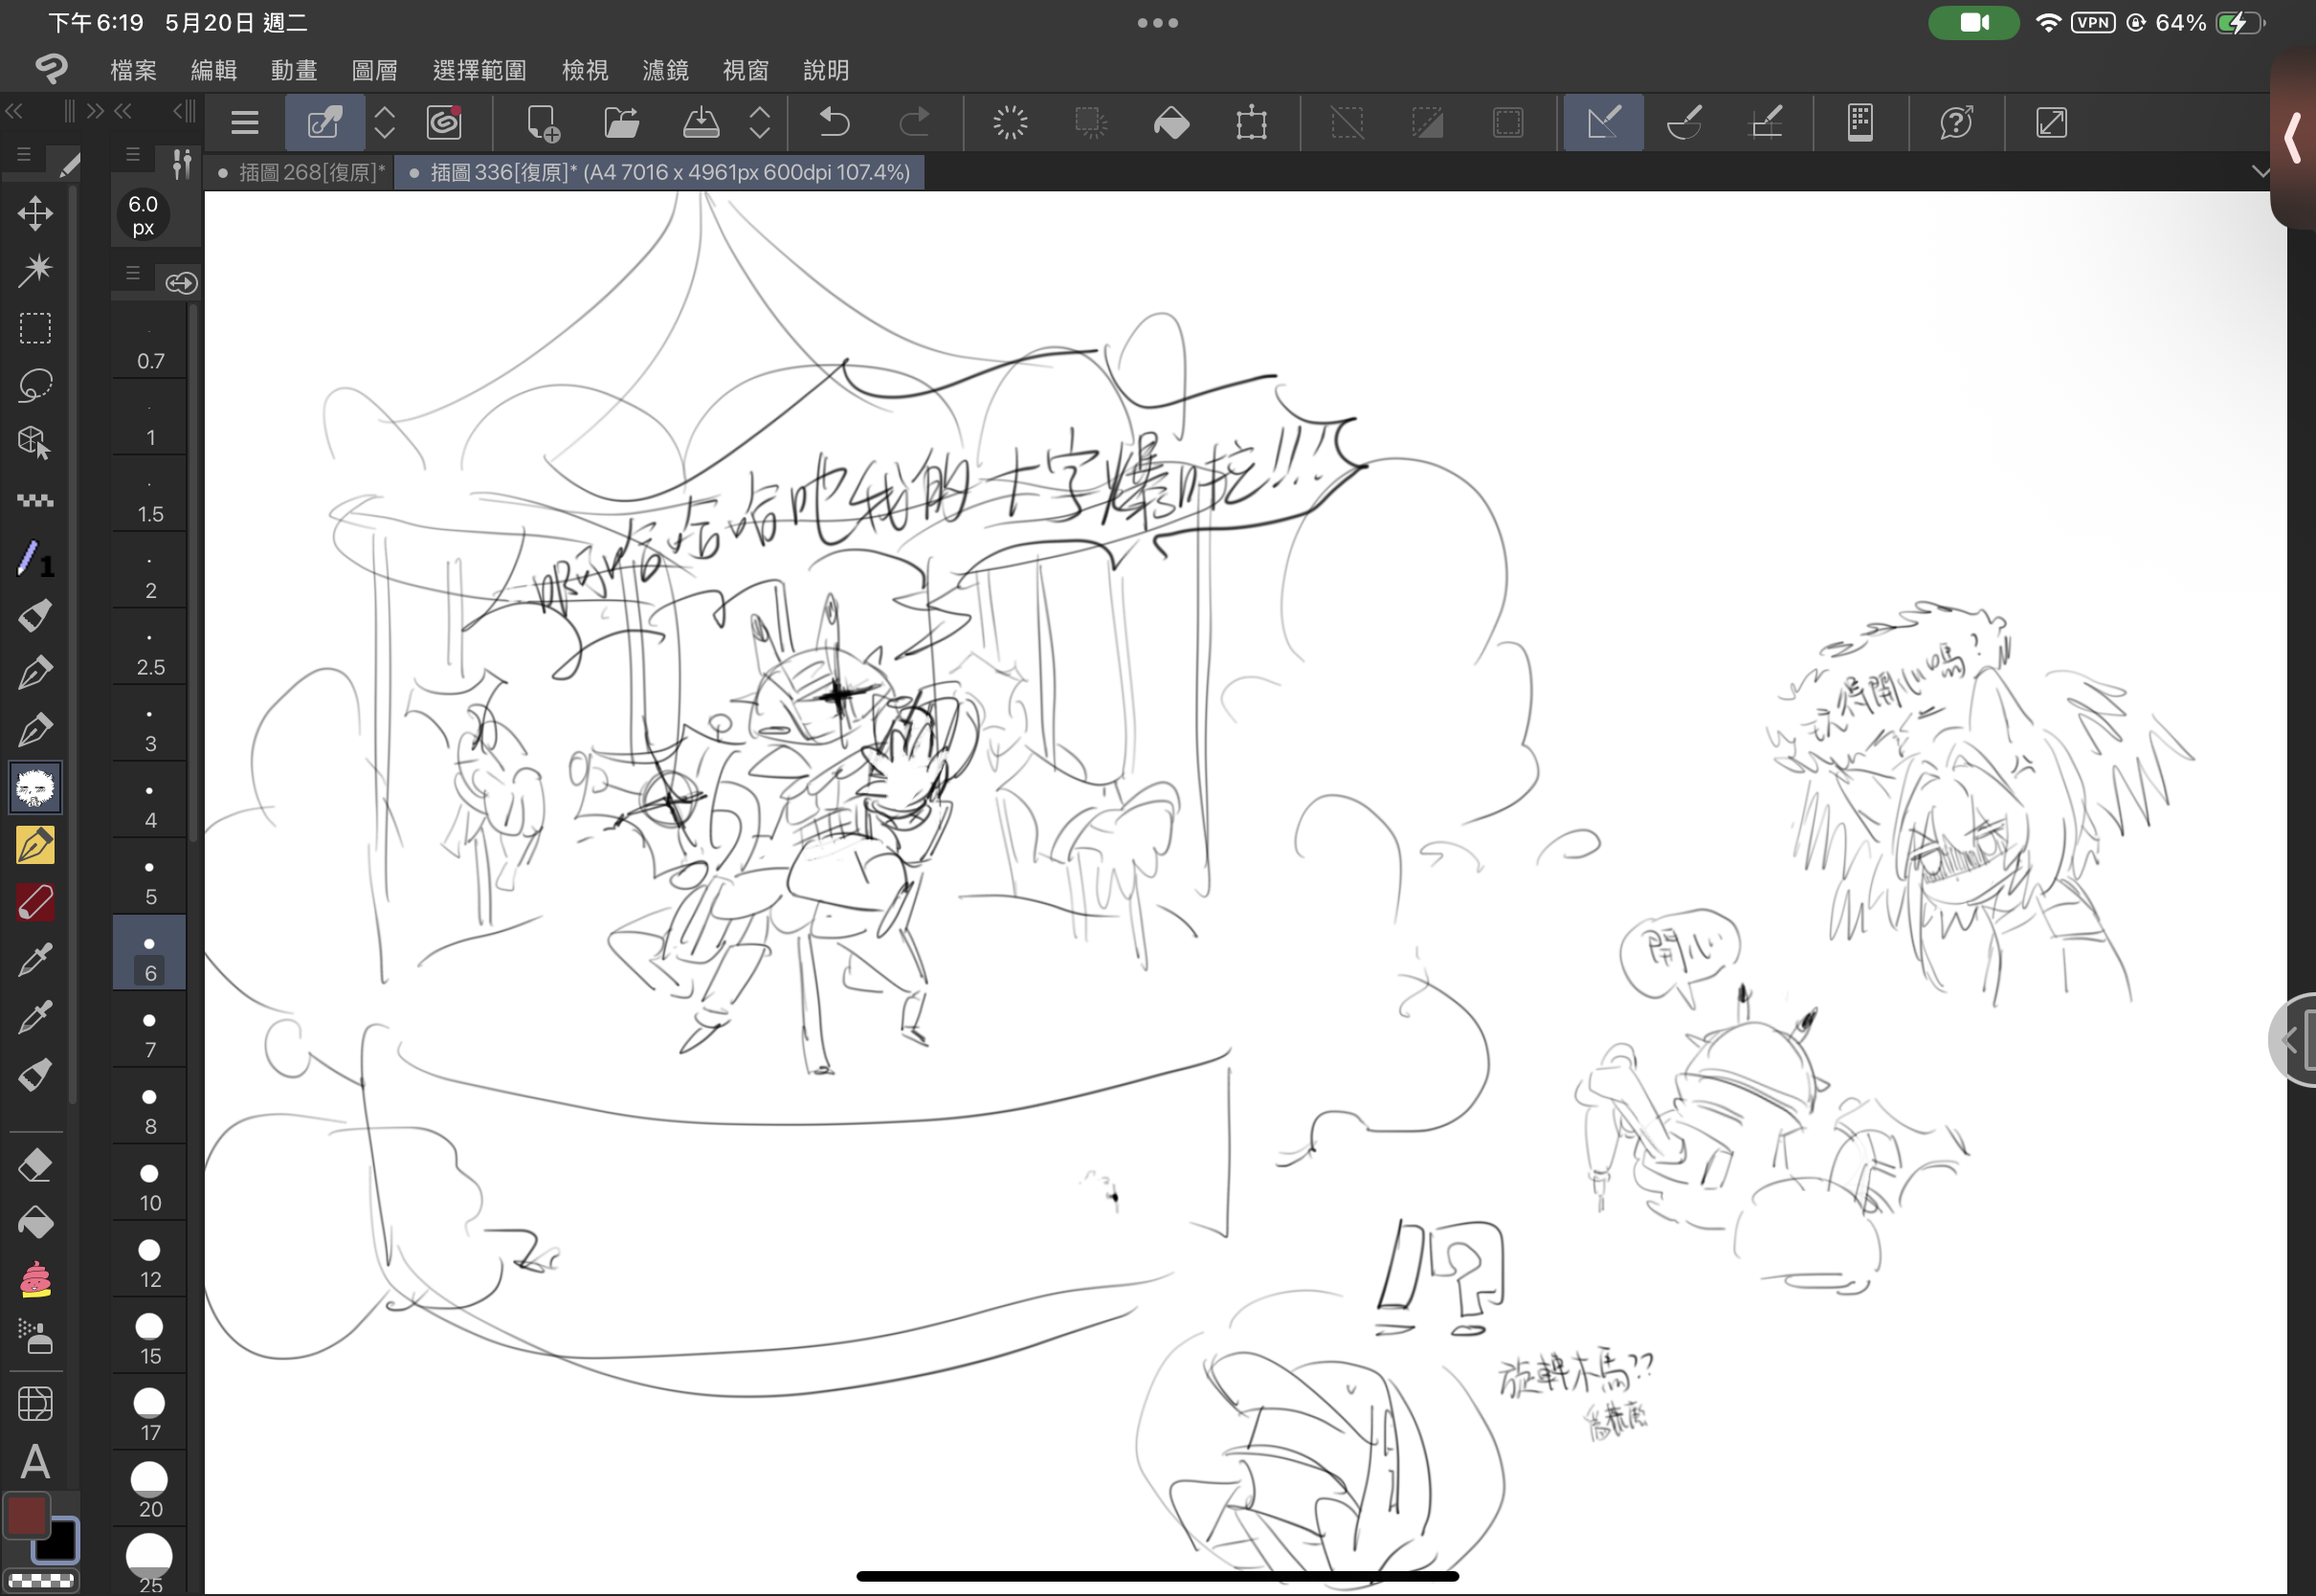Toggle selection border display
Screen dimensions: 2316x1596
(x=1507, y=122)
